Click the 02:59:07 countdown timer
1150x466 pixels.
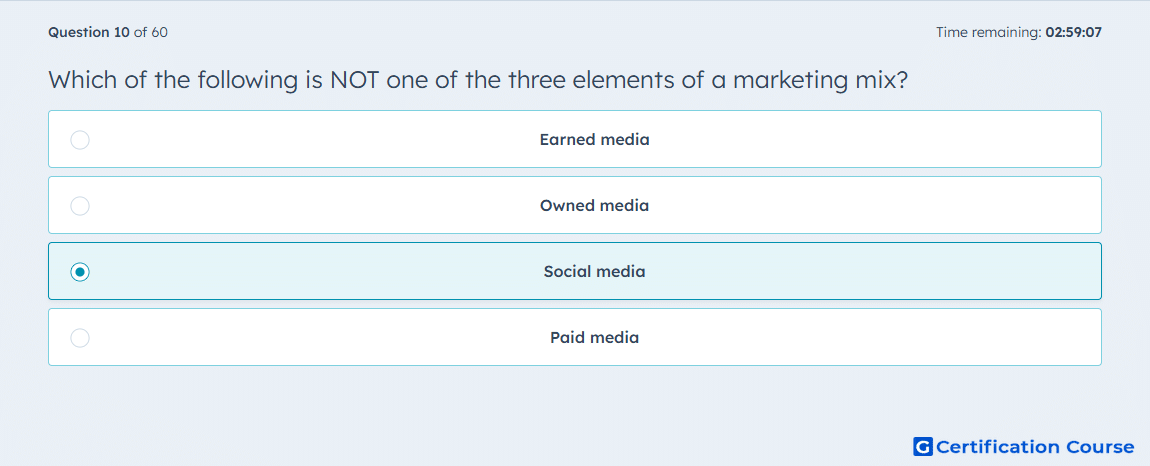pyautogui.click(x=1074, y=32)
